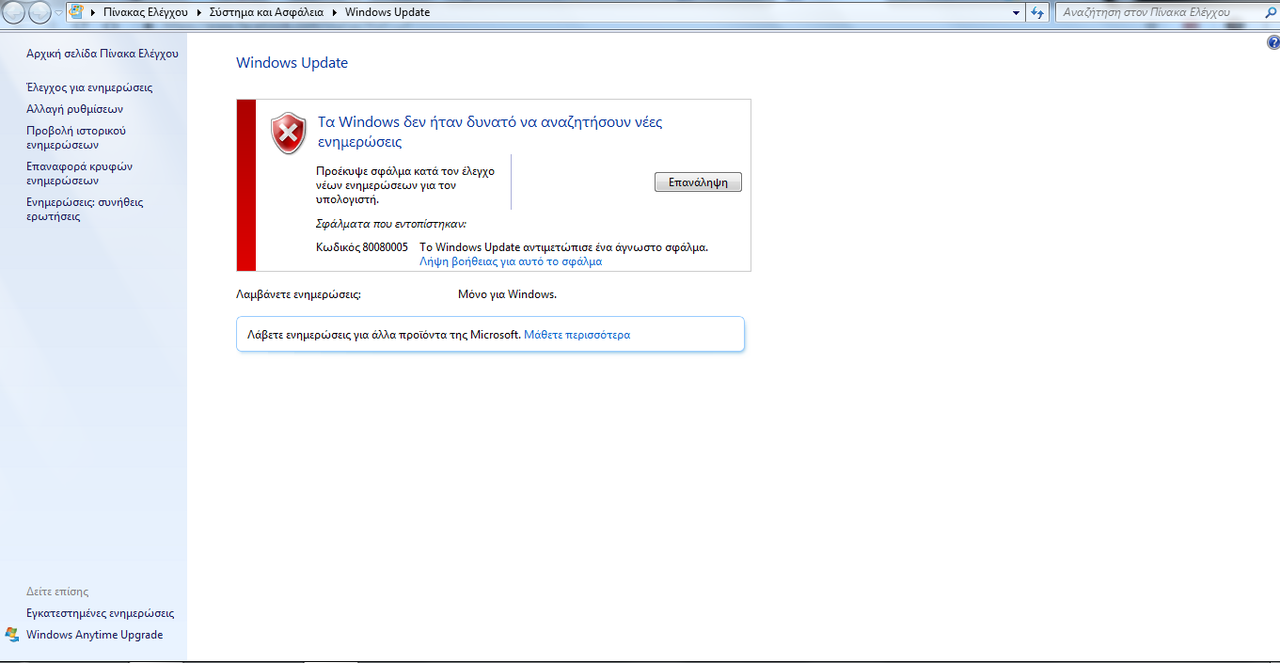Open Ενημερώσεις: συνήθεις ερωτήσεις link
This screenshot has height=663, width=1280.
(x=85, y=209)
